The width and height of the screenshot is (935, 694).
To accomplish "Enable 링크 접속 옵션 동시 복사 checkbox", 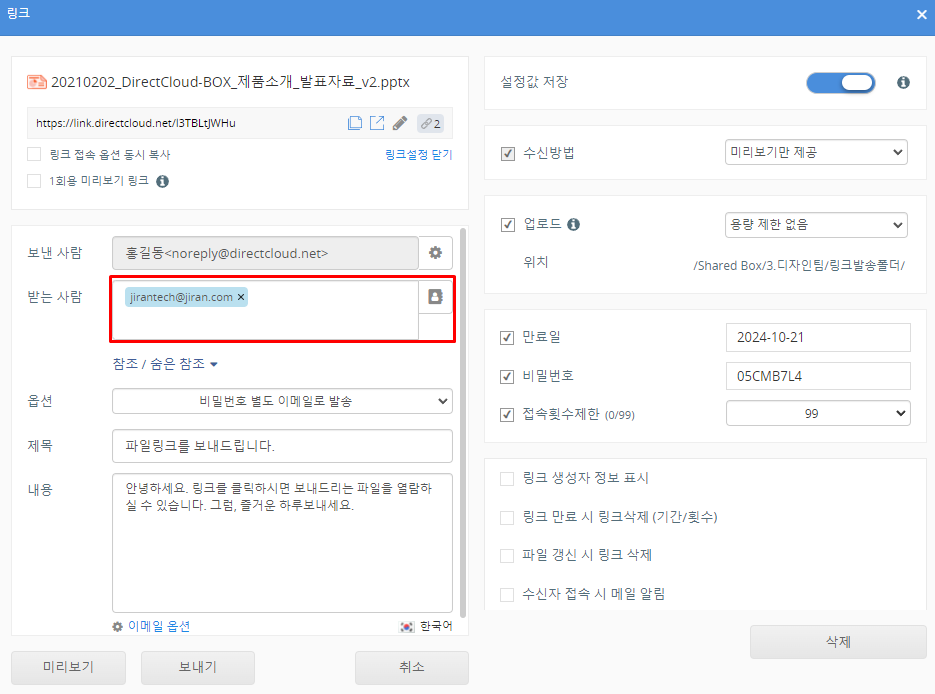I will click(x=34, y=154).
